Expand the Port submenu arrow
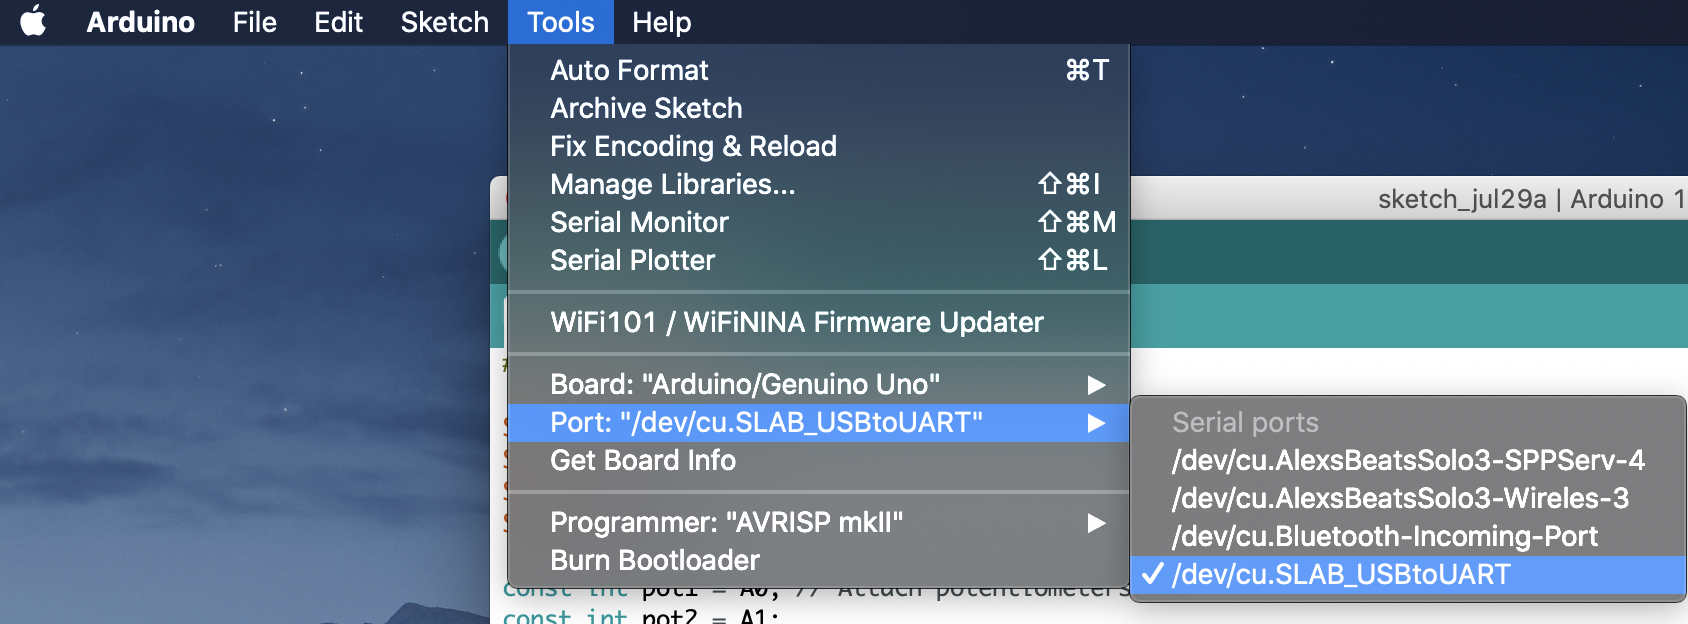 (x=1096, y=423)
